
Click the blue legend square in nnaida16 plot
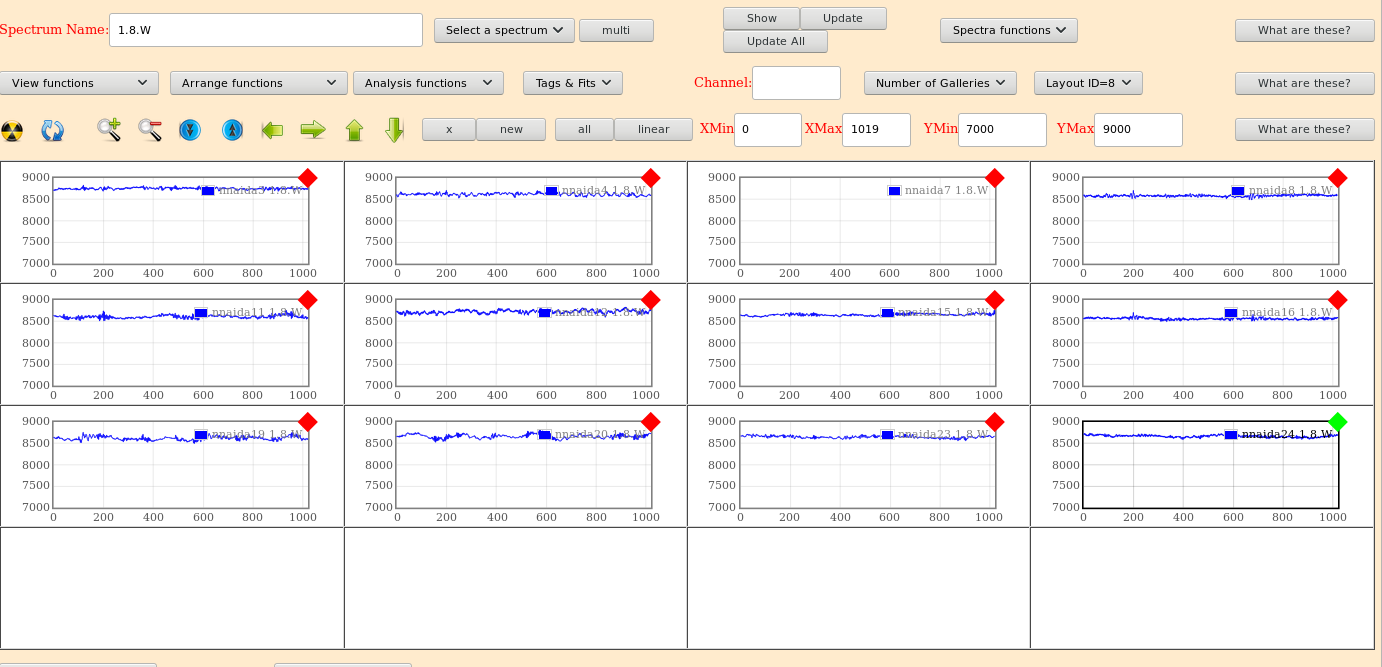1231,313
